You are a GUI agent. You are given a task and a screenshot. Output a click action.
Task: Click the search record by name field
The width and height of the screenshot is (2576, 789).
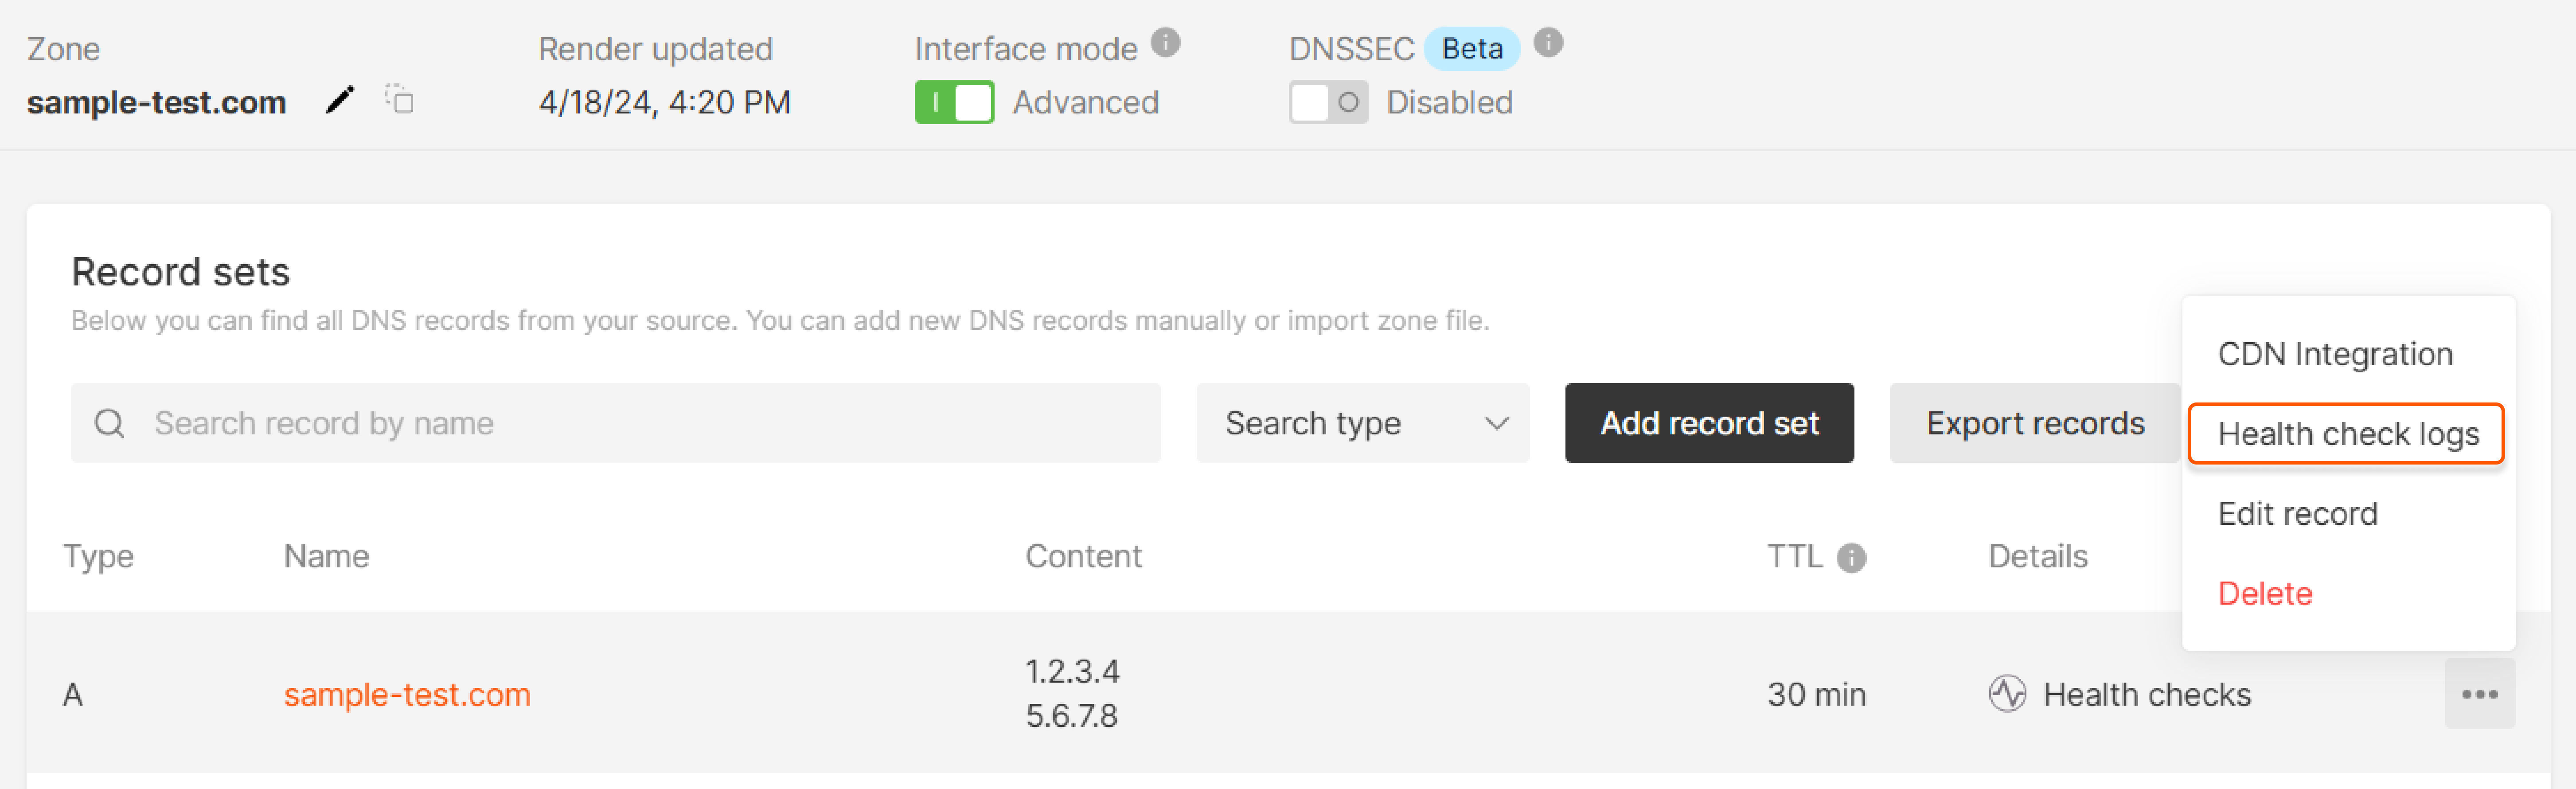600,423
